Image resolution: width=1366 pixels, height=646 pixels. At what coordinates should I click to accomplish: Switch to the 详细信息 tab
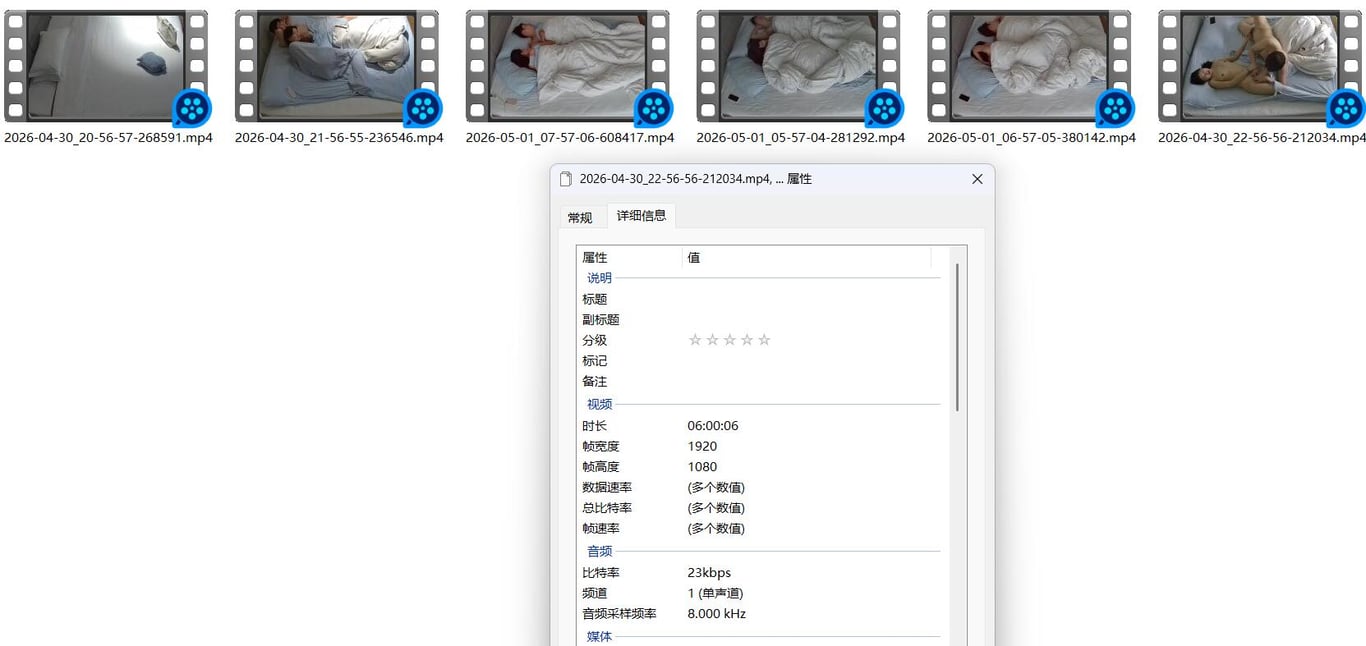point(641,215)
